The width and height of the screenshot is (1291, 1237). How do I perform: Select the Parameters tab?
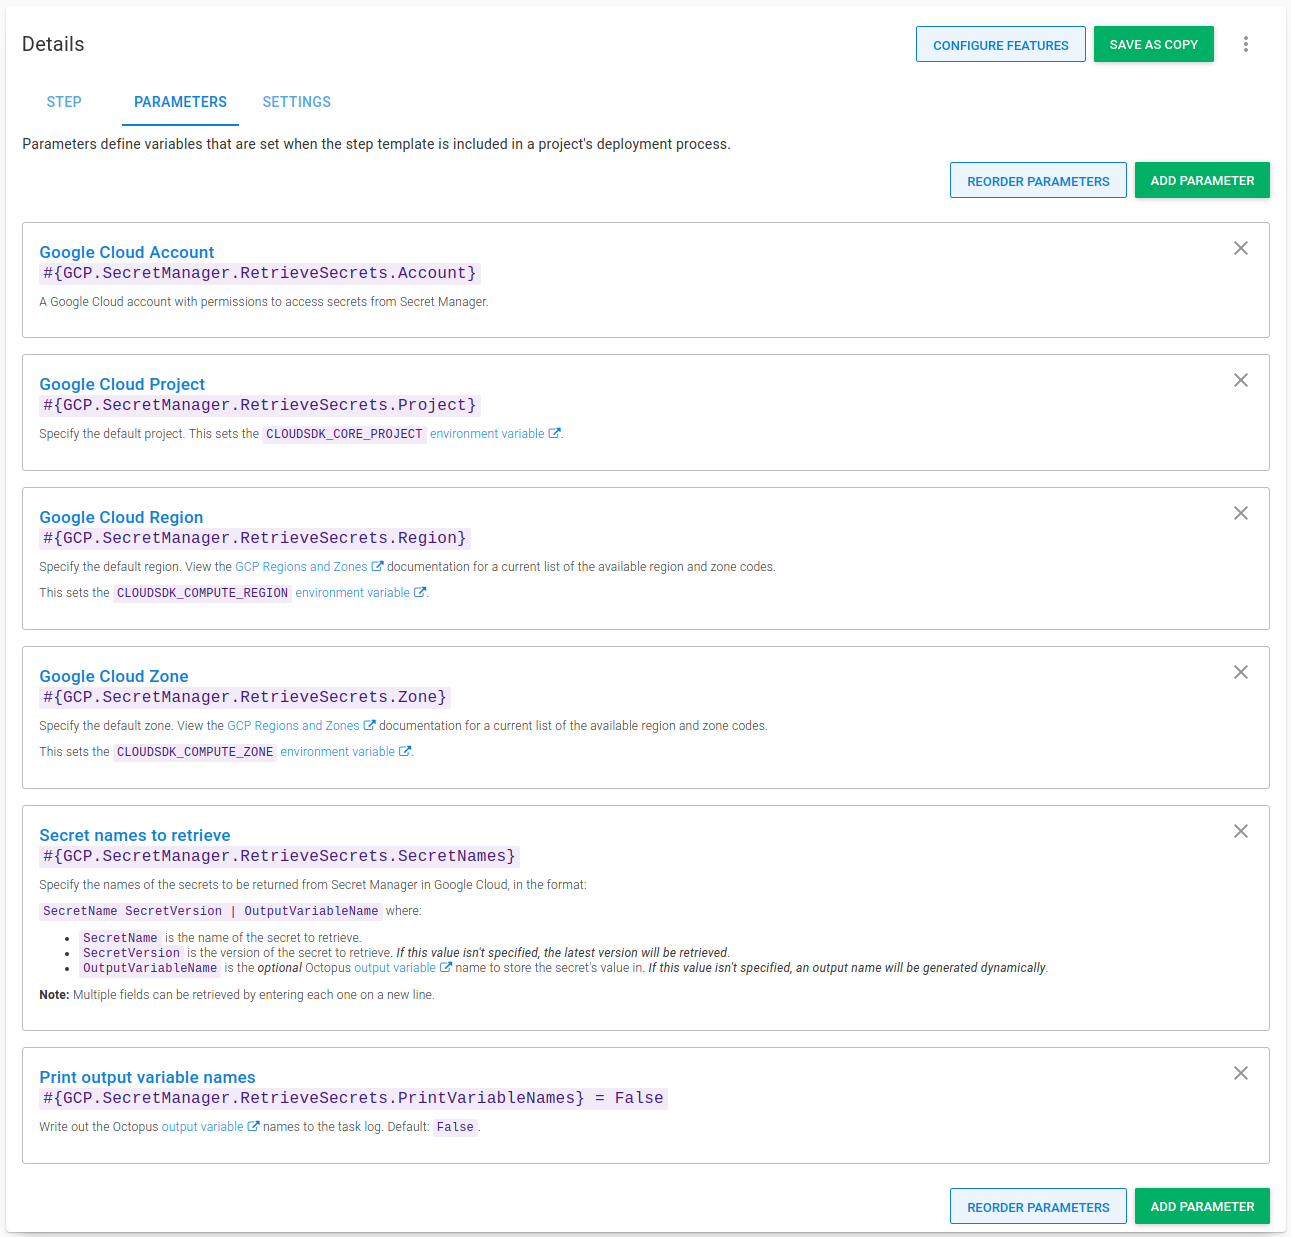[x=180, y=102]
